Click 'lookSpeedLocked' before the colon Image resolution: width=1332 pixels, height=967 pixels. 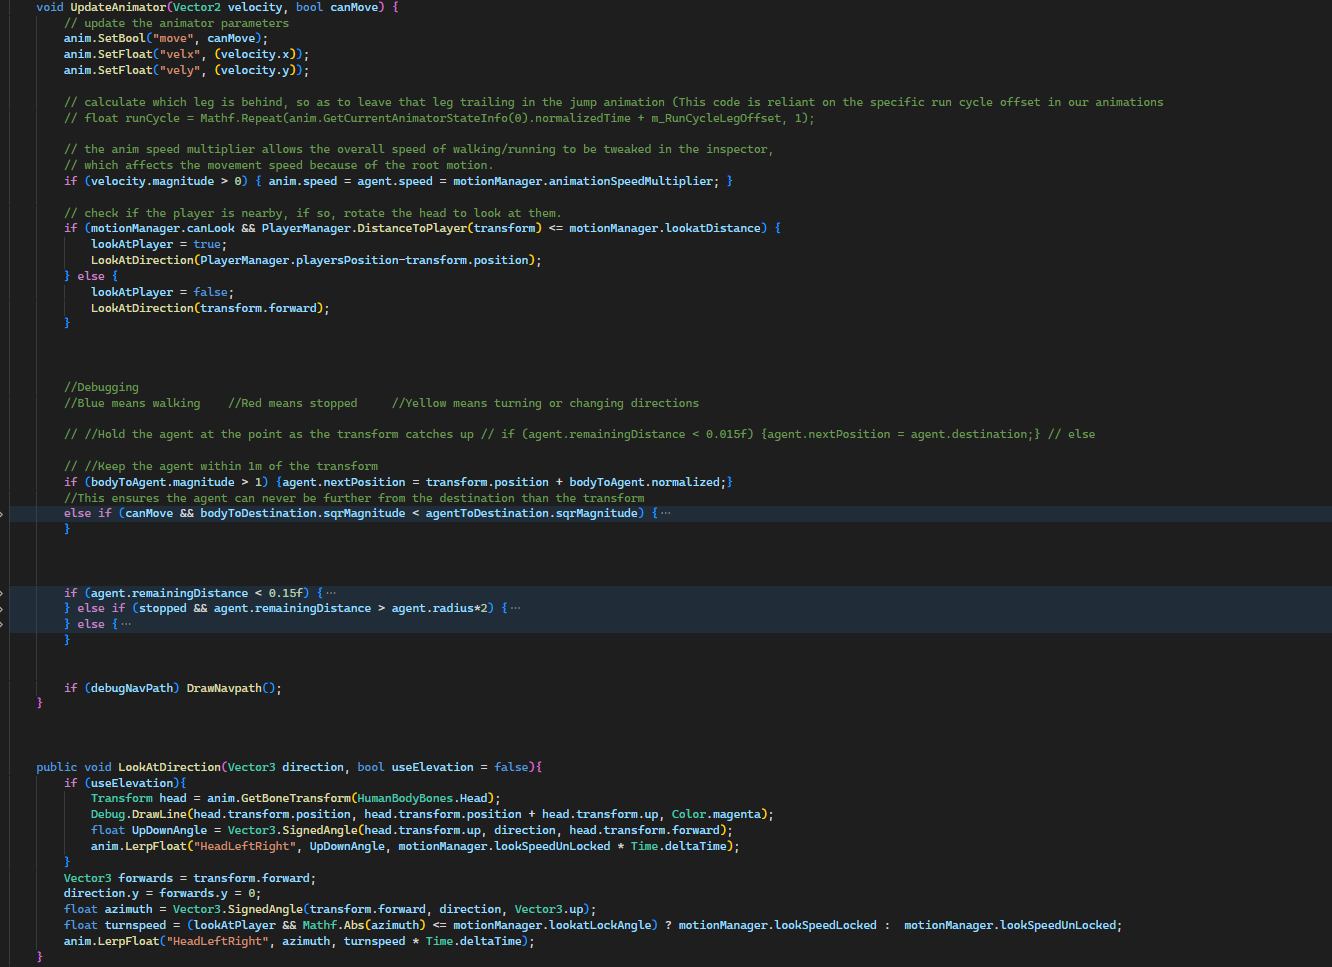click(825, 926)
